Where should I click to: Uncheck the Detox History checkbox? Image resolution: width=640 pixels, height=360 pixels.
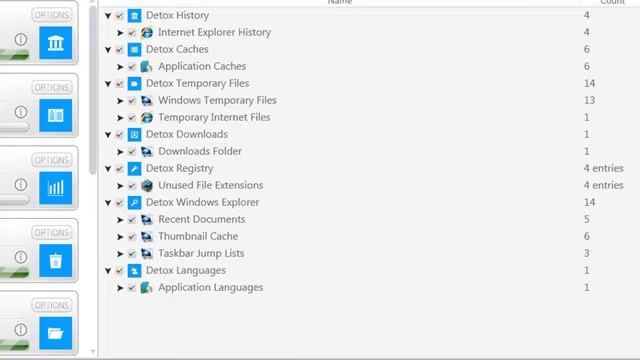[119, 16]
